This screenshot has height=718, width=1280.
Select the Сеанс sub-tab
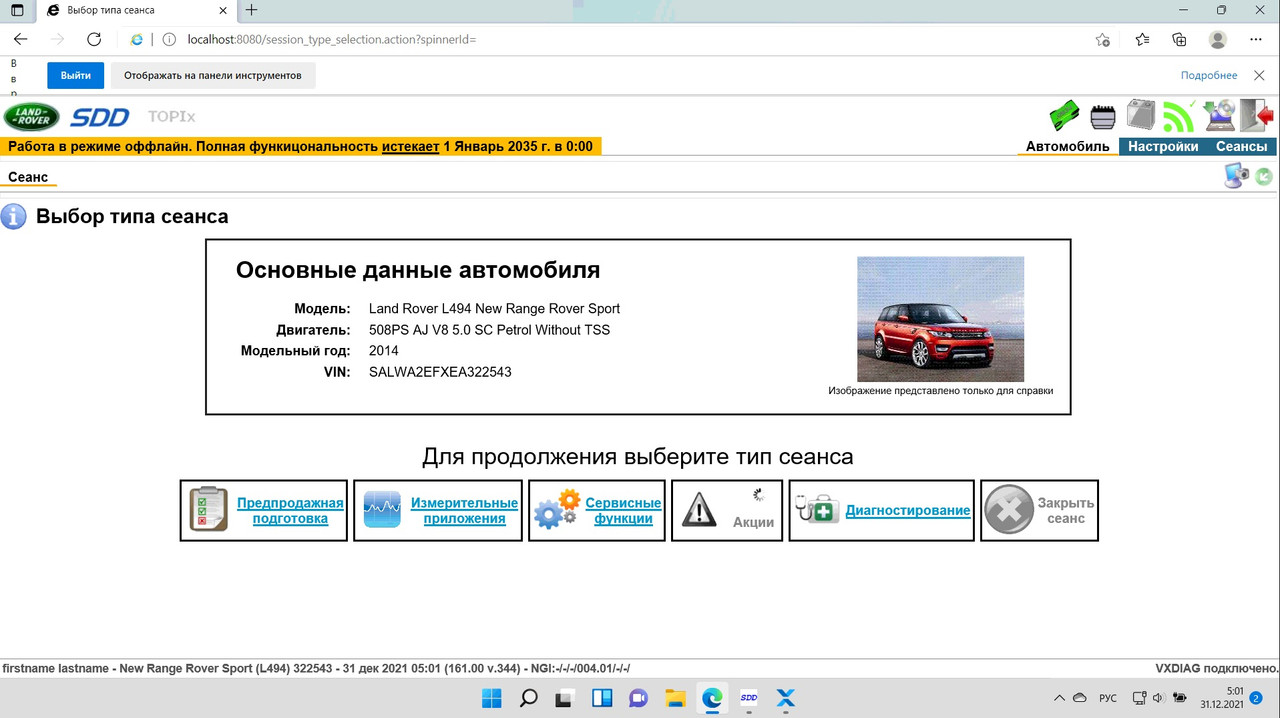coord(28,177)
